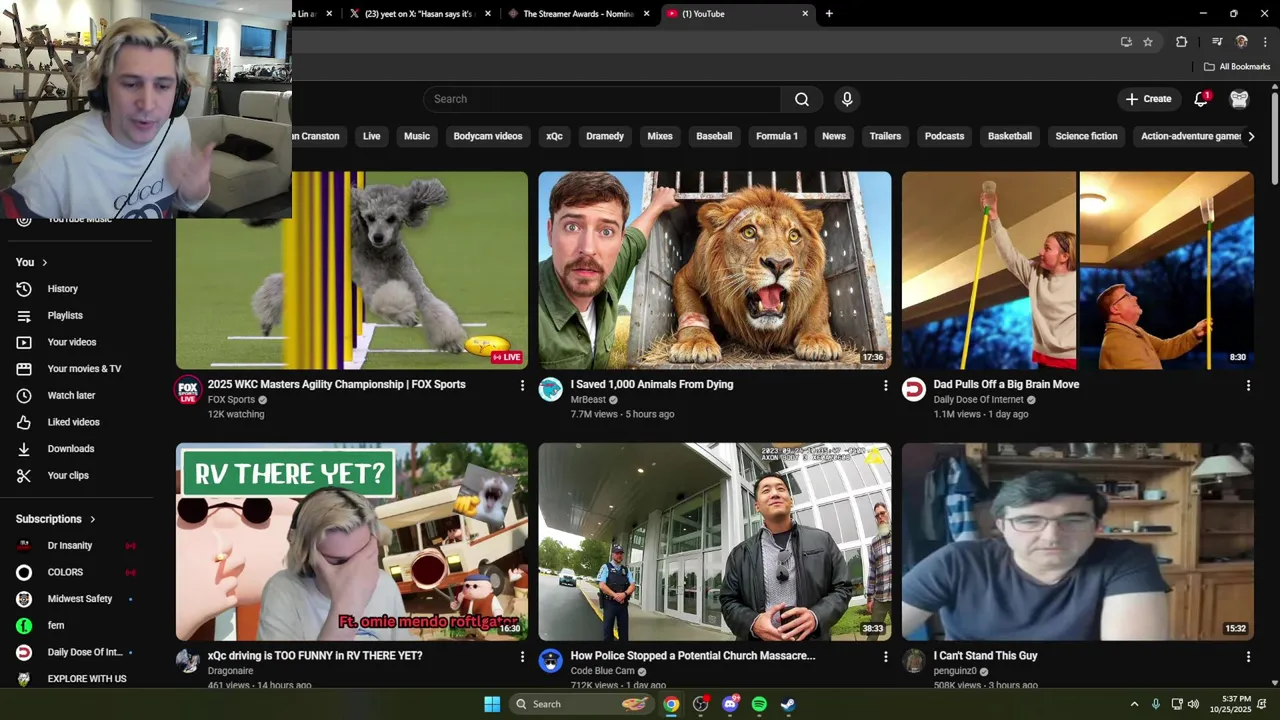Image resolution: width=1280 pixels, height=720 pixels.
Task: Open Watch later in the sidebar
Action: pyautogui.click(x=71, y=396)
